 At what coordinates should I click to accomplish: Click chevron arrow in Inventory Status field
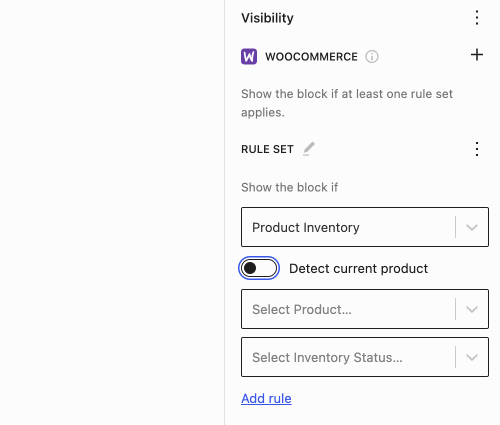(472, 357)
